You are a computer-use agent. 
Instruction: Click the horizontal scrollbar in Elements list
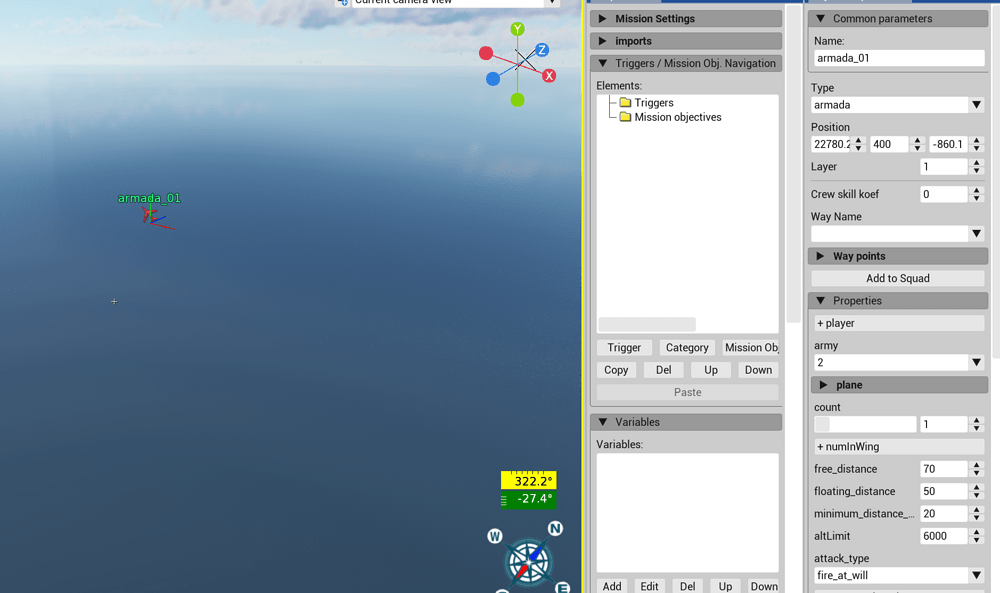[647, 324]
